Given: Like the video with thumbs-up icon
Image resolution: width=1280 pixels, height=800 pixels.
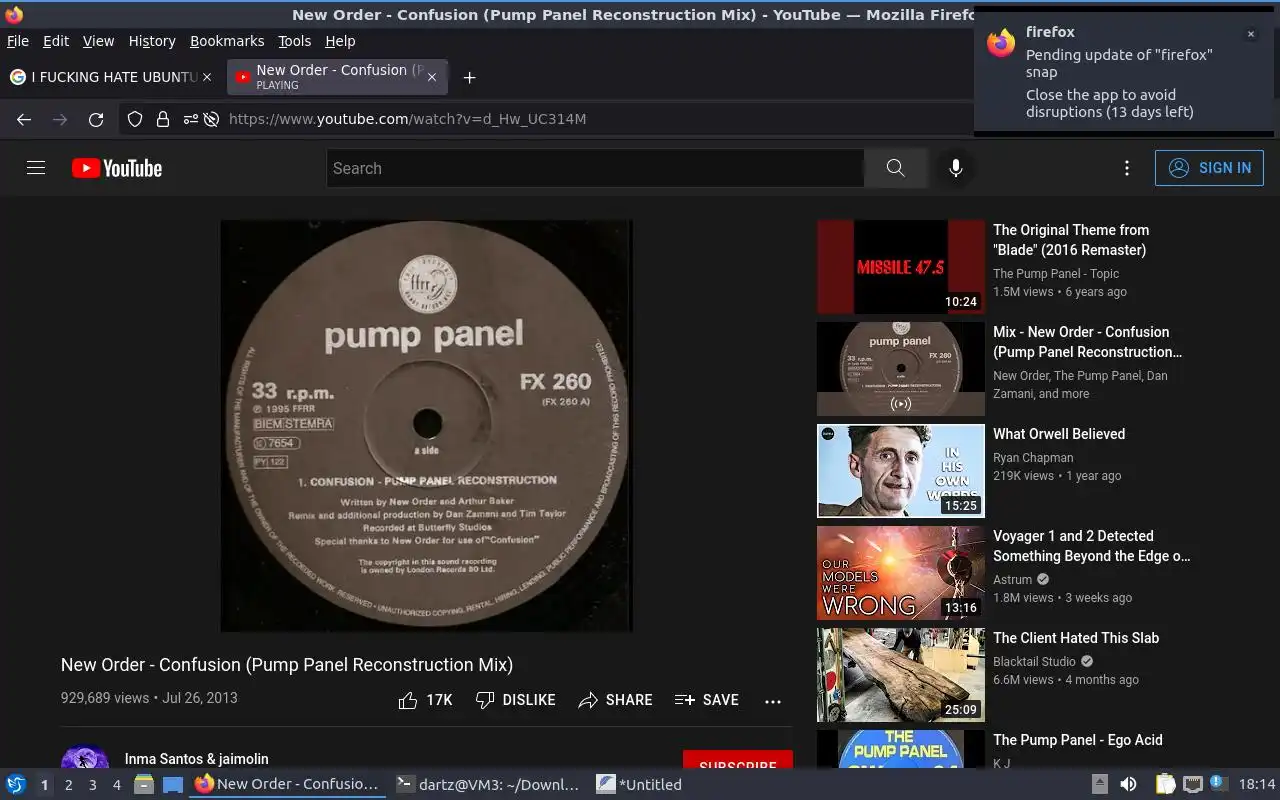Looking at the screenshot, I should [407, 700].
